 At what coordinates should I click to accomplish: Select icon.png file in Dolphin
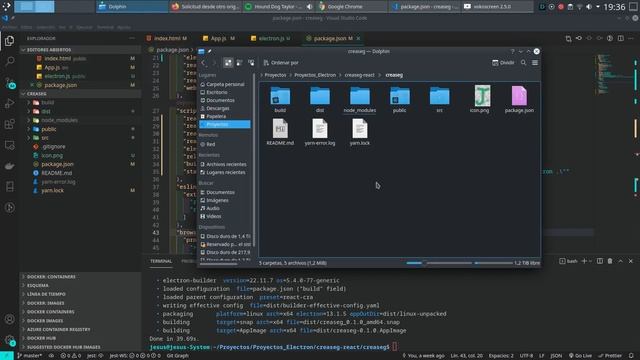(479, 99)
